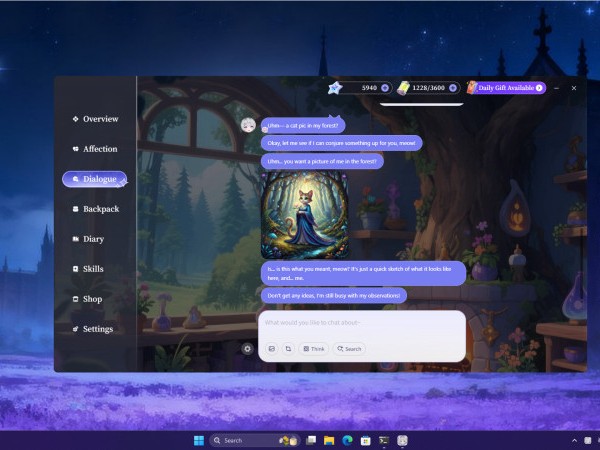600x450 pixels.
Task: Toggle the Search mode button
Action: (349, 349)
